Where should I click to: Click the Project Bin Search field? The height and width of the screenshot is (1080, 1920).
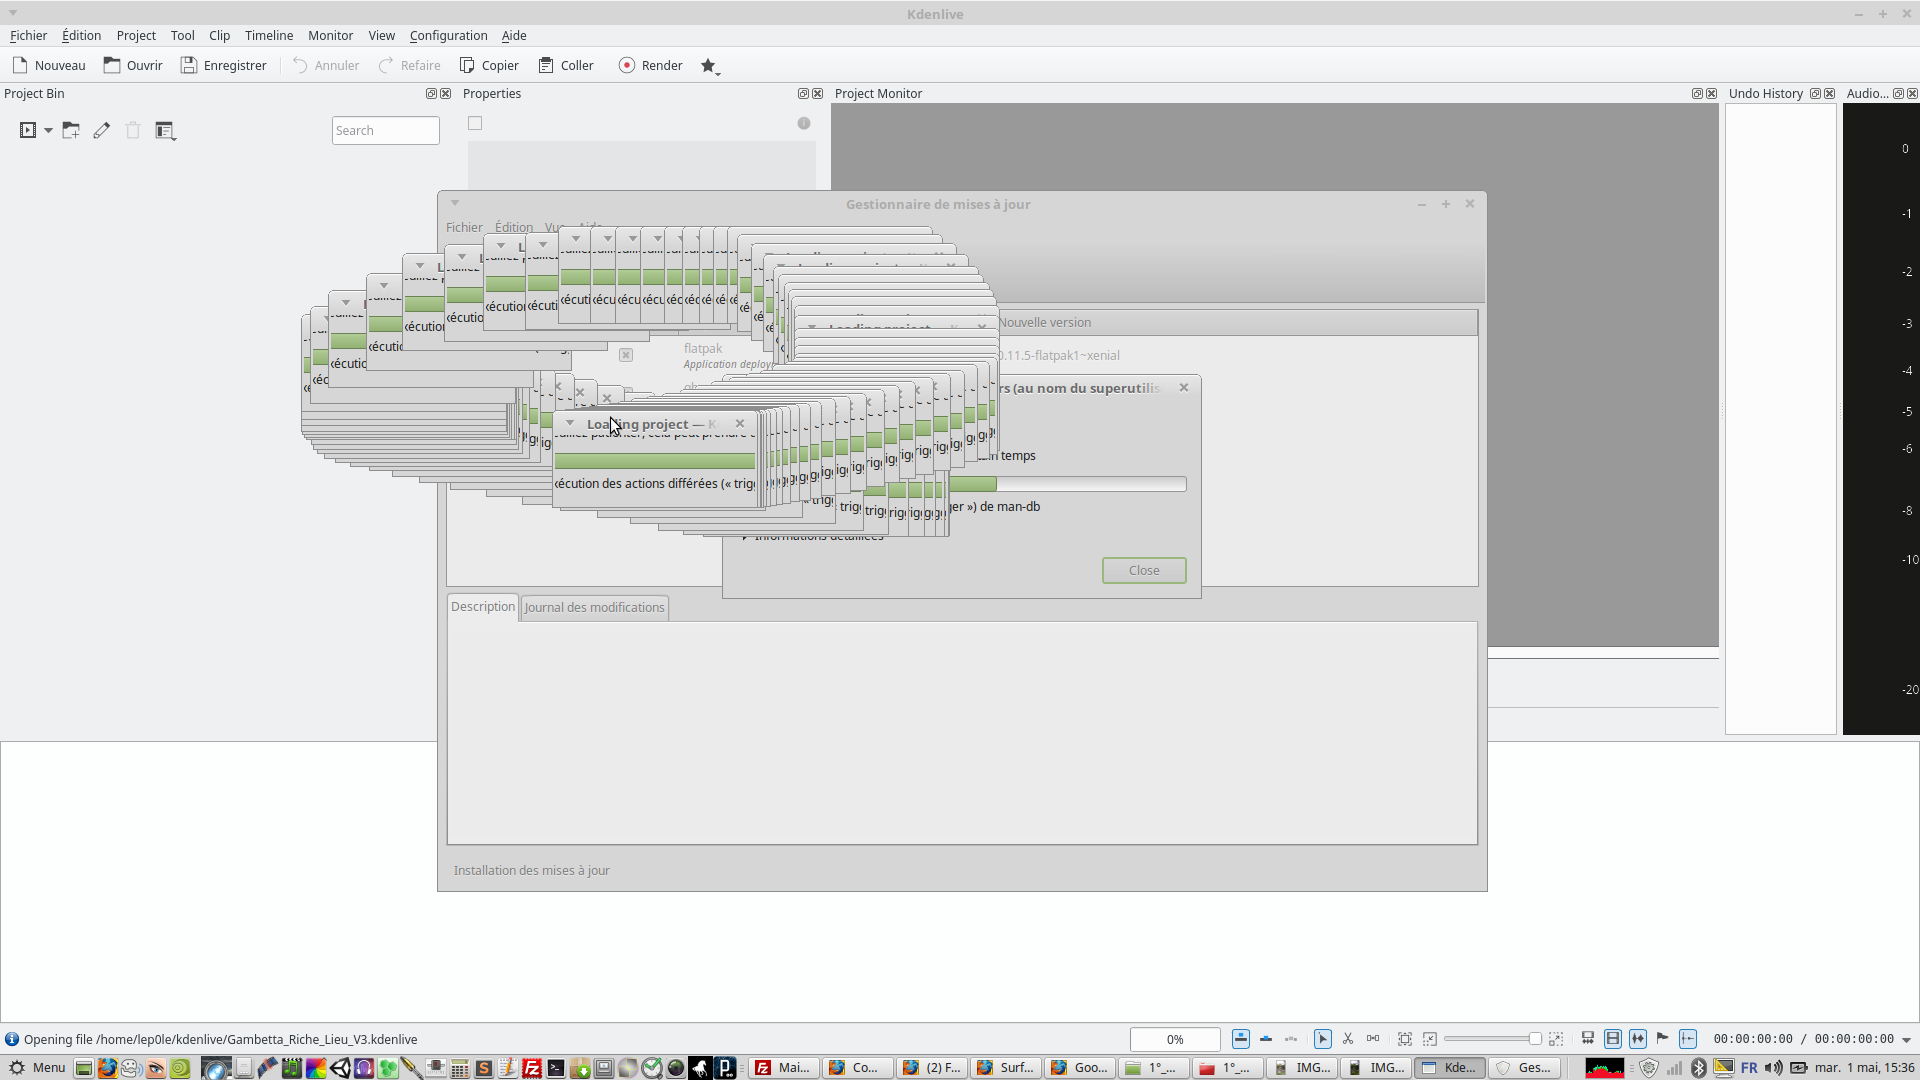tap(385, 130)
